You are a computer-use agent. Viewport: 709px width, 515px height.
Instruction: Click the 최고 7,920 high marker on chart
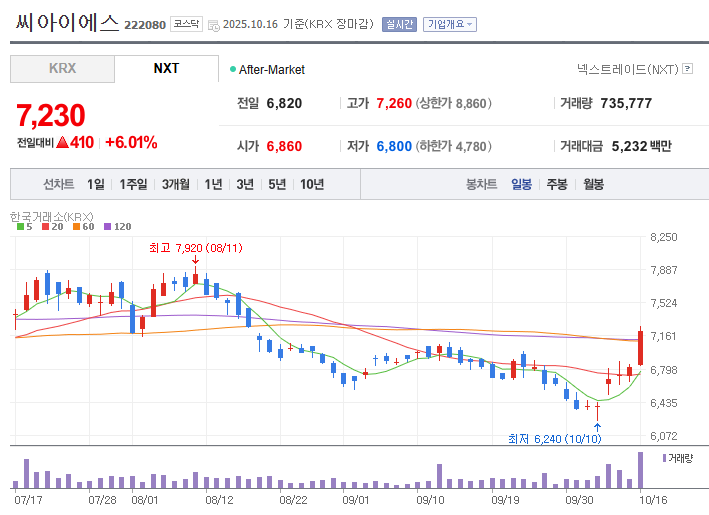(x=195, y=248)
